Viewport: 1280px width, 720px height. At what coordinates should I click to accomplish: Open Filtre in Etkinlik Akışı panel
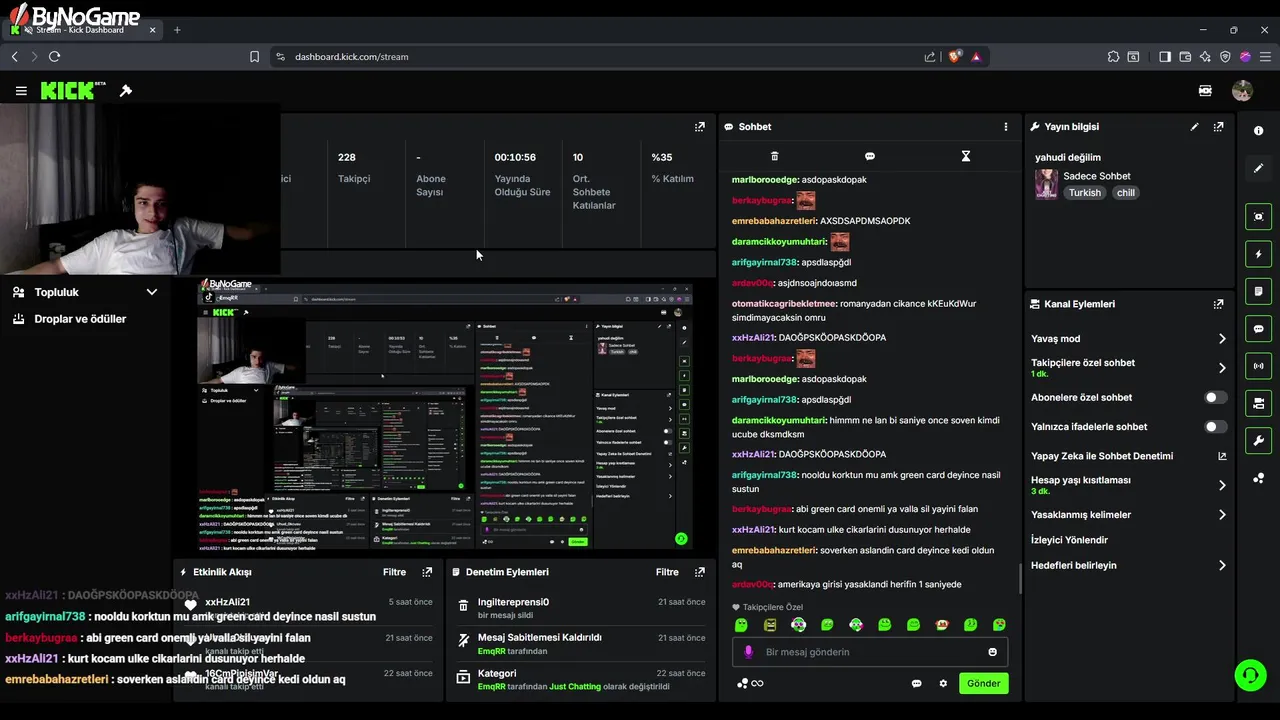(x=394, y=572)
